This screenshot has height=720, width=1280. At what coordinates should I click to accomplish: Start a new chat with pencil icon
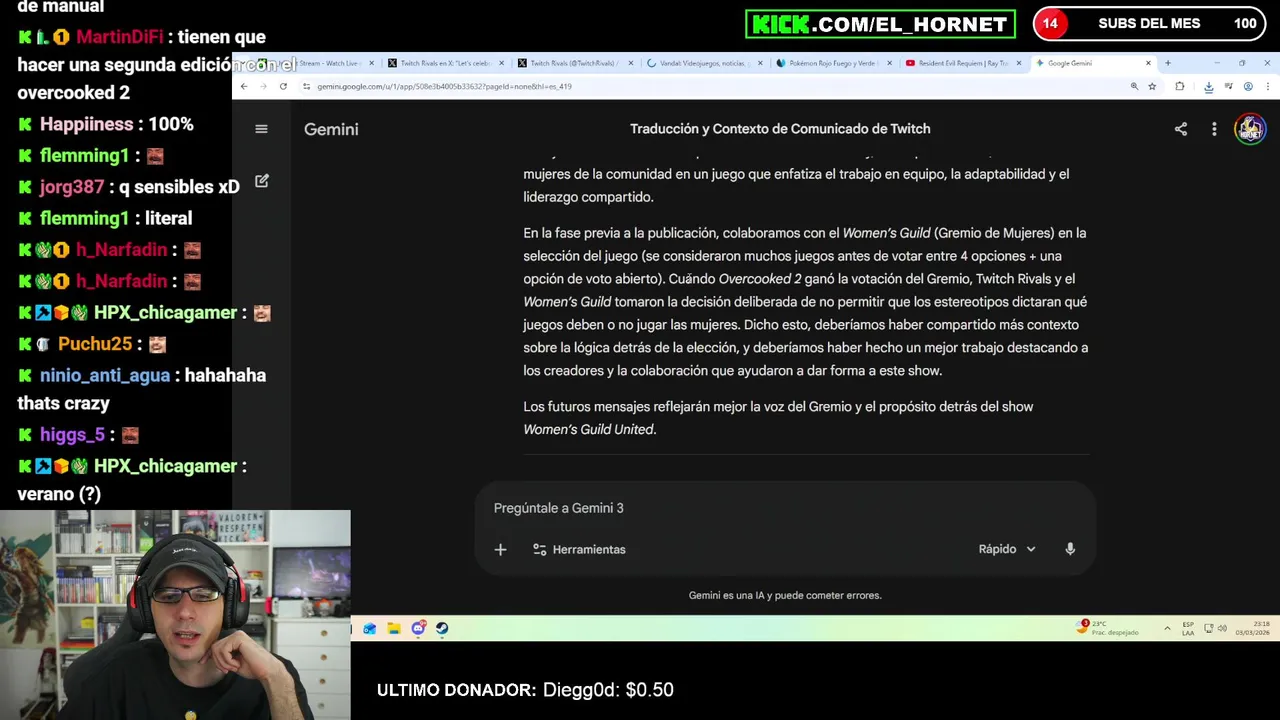[261, 181]
